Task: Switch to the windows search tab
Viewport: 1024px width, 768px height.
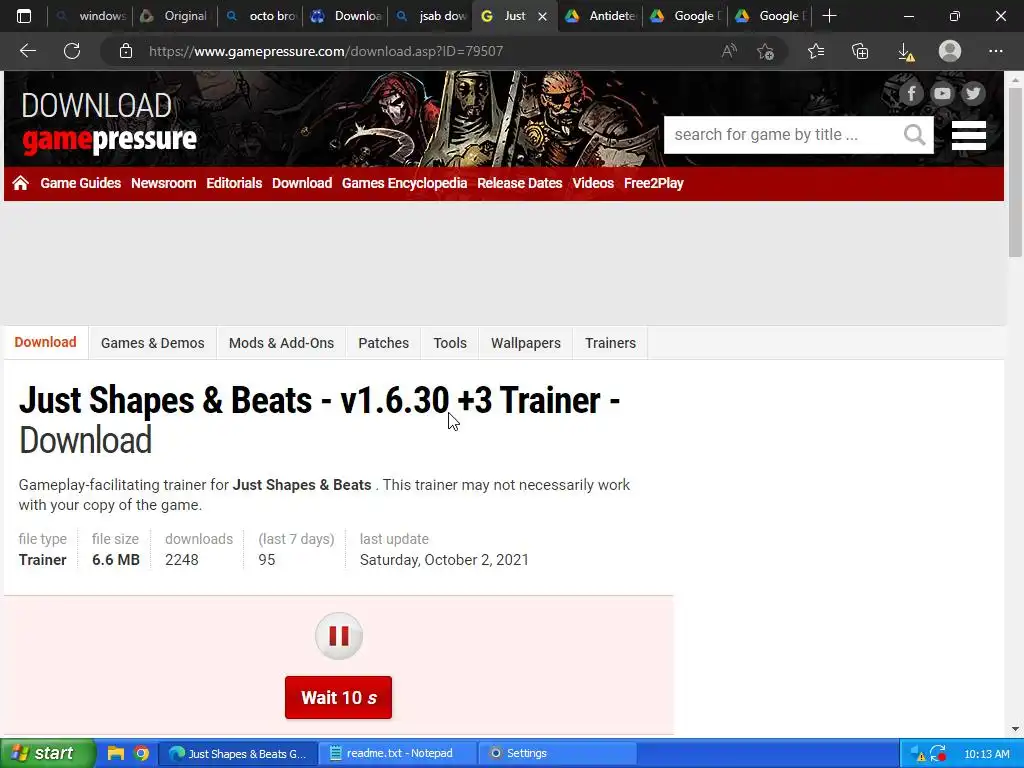Action: tap(90, 16)
